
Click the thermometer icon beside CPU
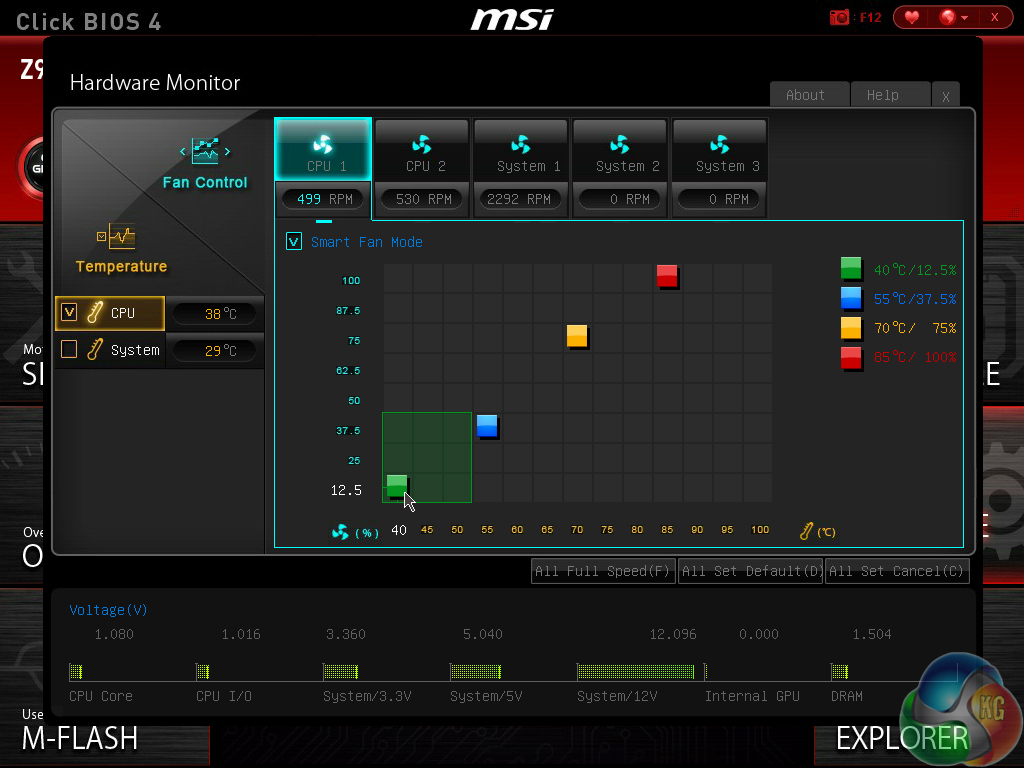(x=95, y=313)
